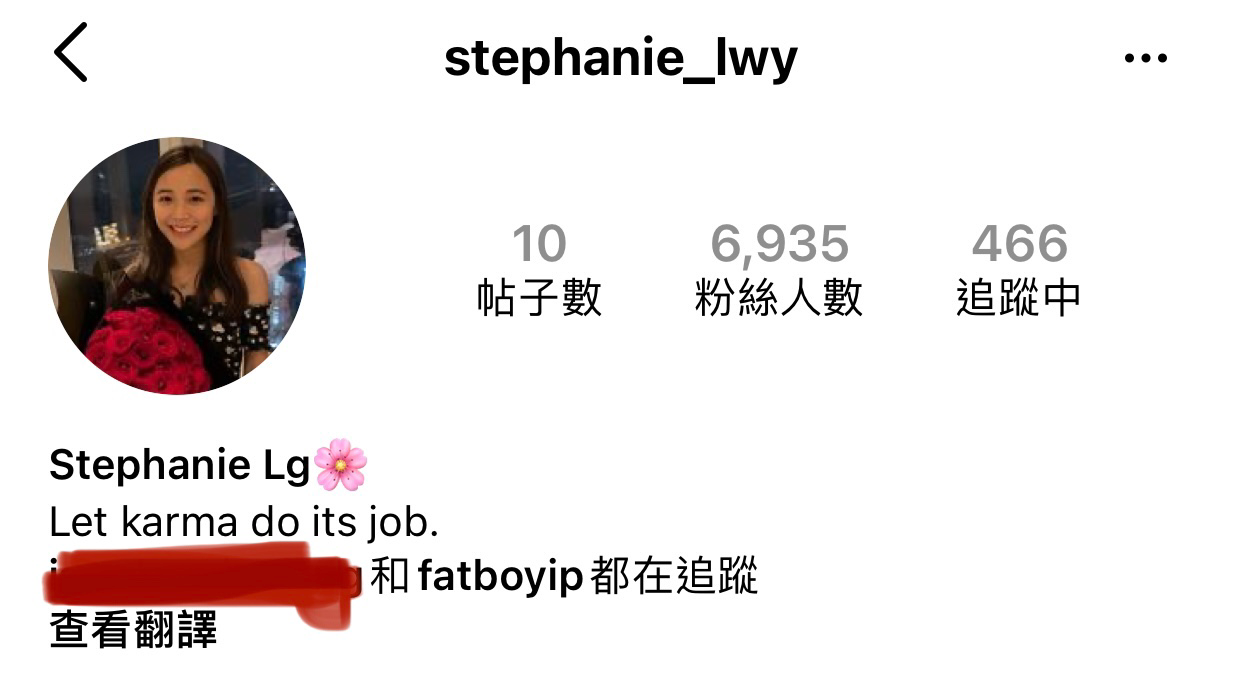This screenshot has width=1242, height=689.
Task: Tap the 帖子數 posts label
Action: [x=539, y=298]
